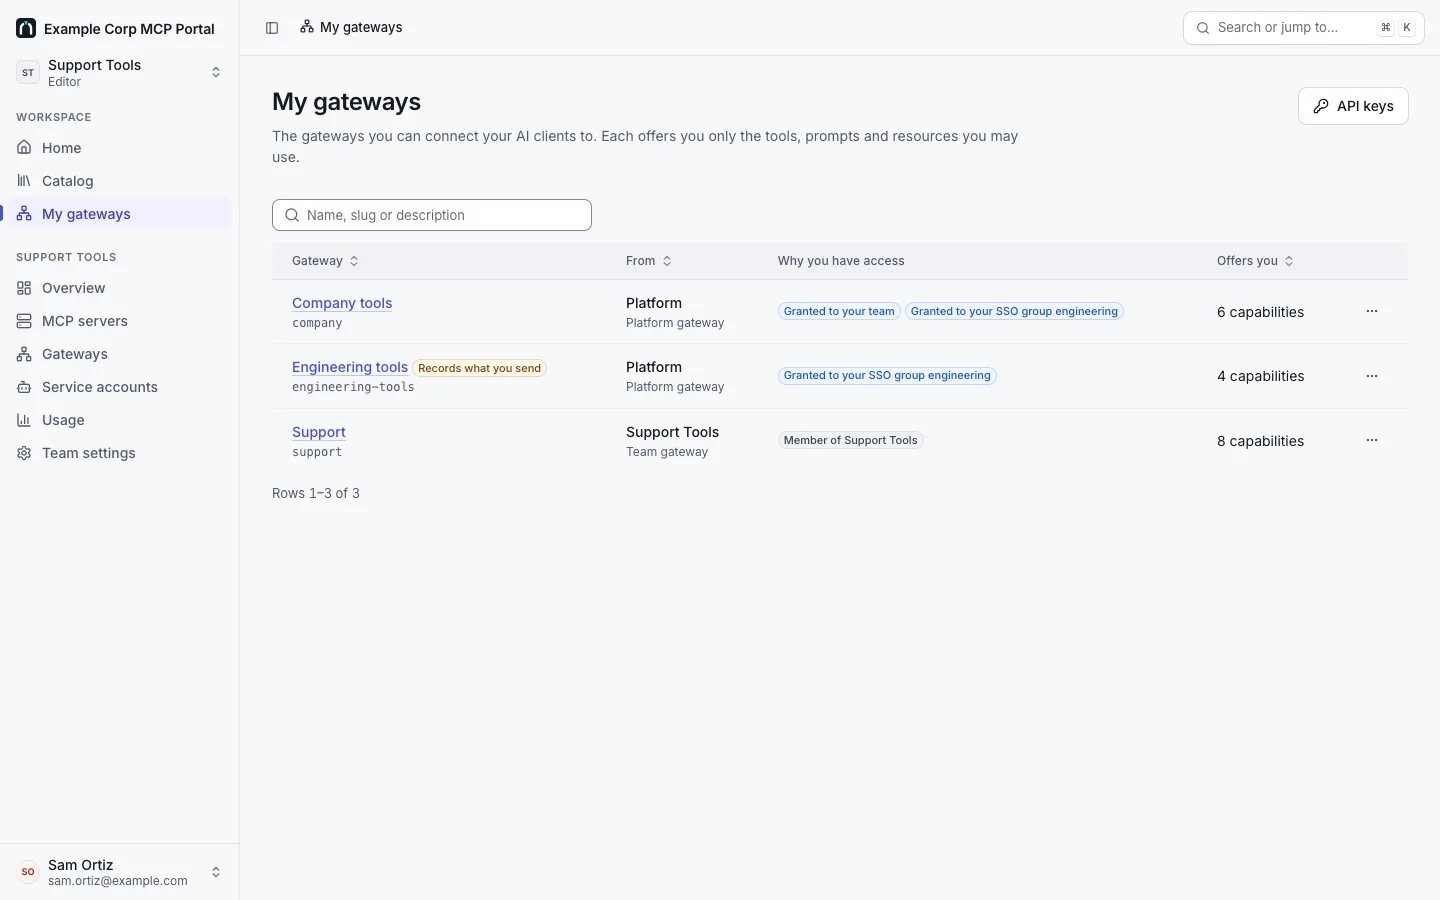Expand the Sam Ortiz account menu
This screenshot has height=900, width=1440.
[x=120, y=872]
